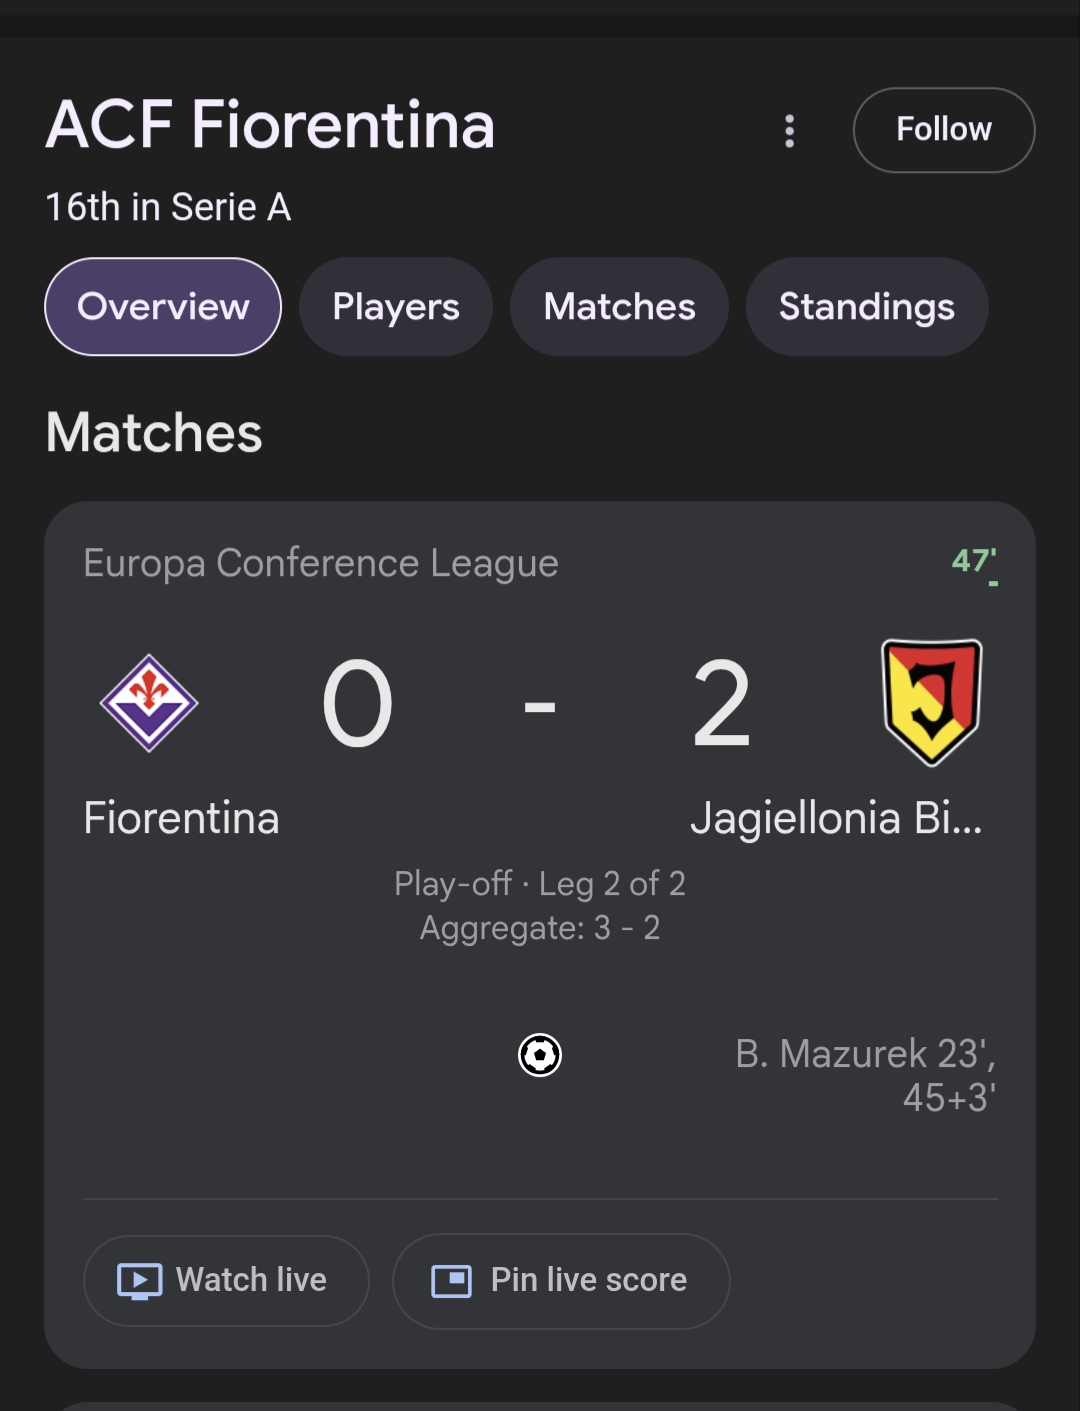Follow ACF Fiorentina
This screenshot has width=1080, height=1411.
click(x=943, y=130)
